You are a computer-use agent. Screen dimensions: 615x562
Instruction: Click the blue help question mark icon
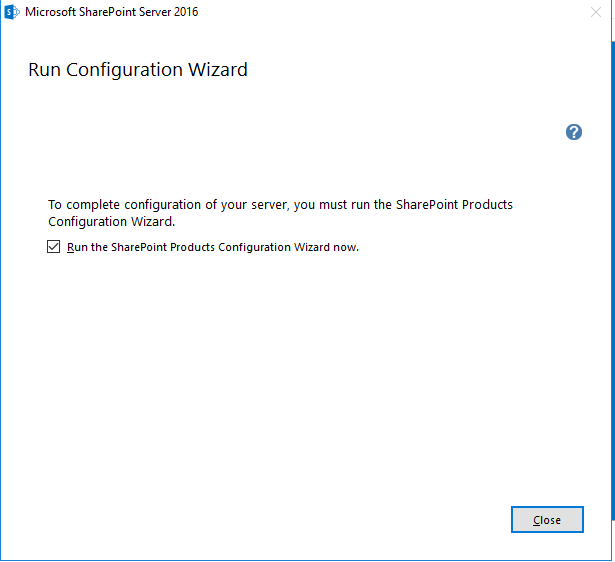point(573,132)
